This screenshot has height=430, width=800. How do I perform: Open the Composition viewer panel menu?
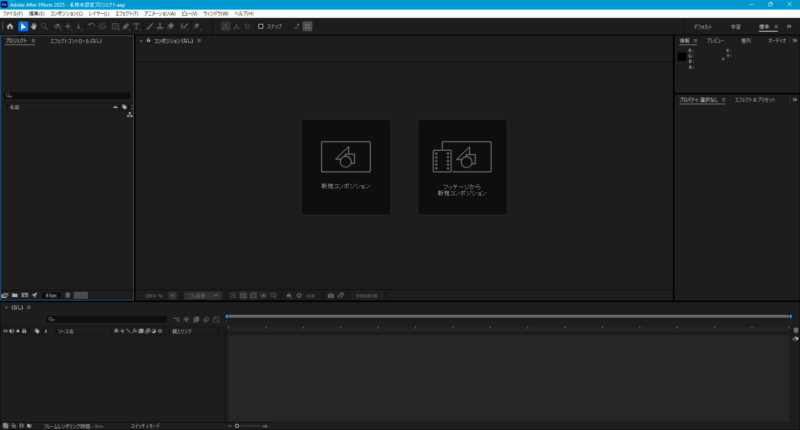[x=199, y=41]
